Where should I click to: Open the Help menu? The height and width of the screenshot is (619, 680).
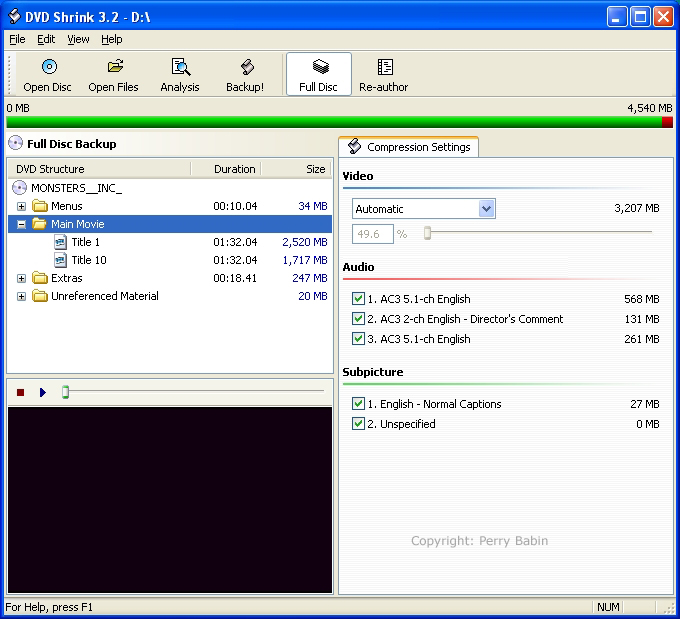tap(111, 39)
